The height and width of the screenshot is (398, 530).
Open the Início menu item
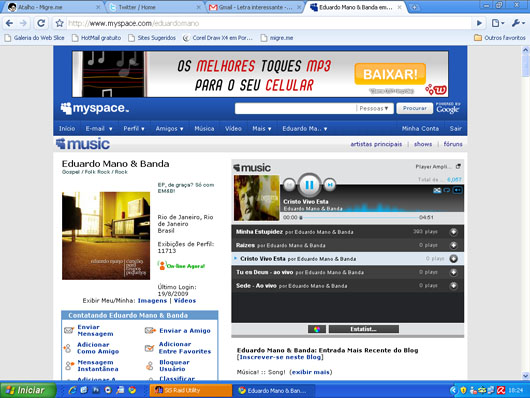coord(67,128)
